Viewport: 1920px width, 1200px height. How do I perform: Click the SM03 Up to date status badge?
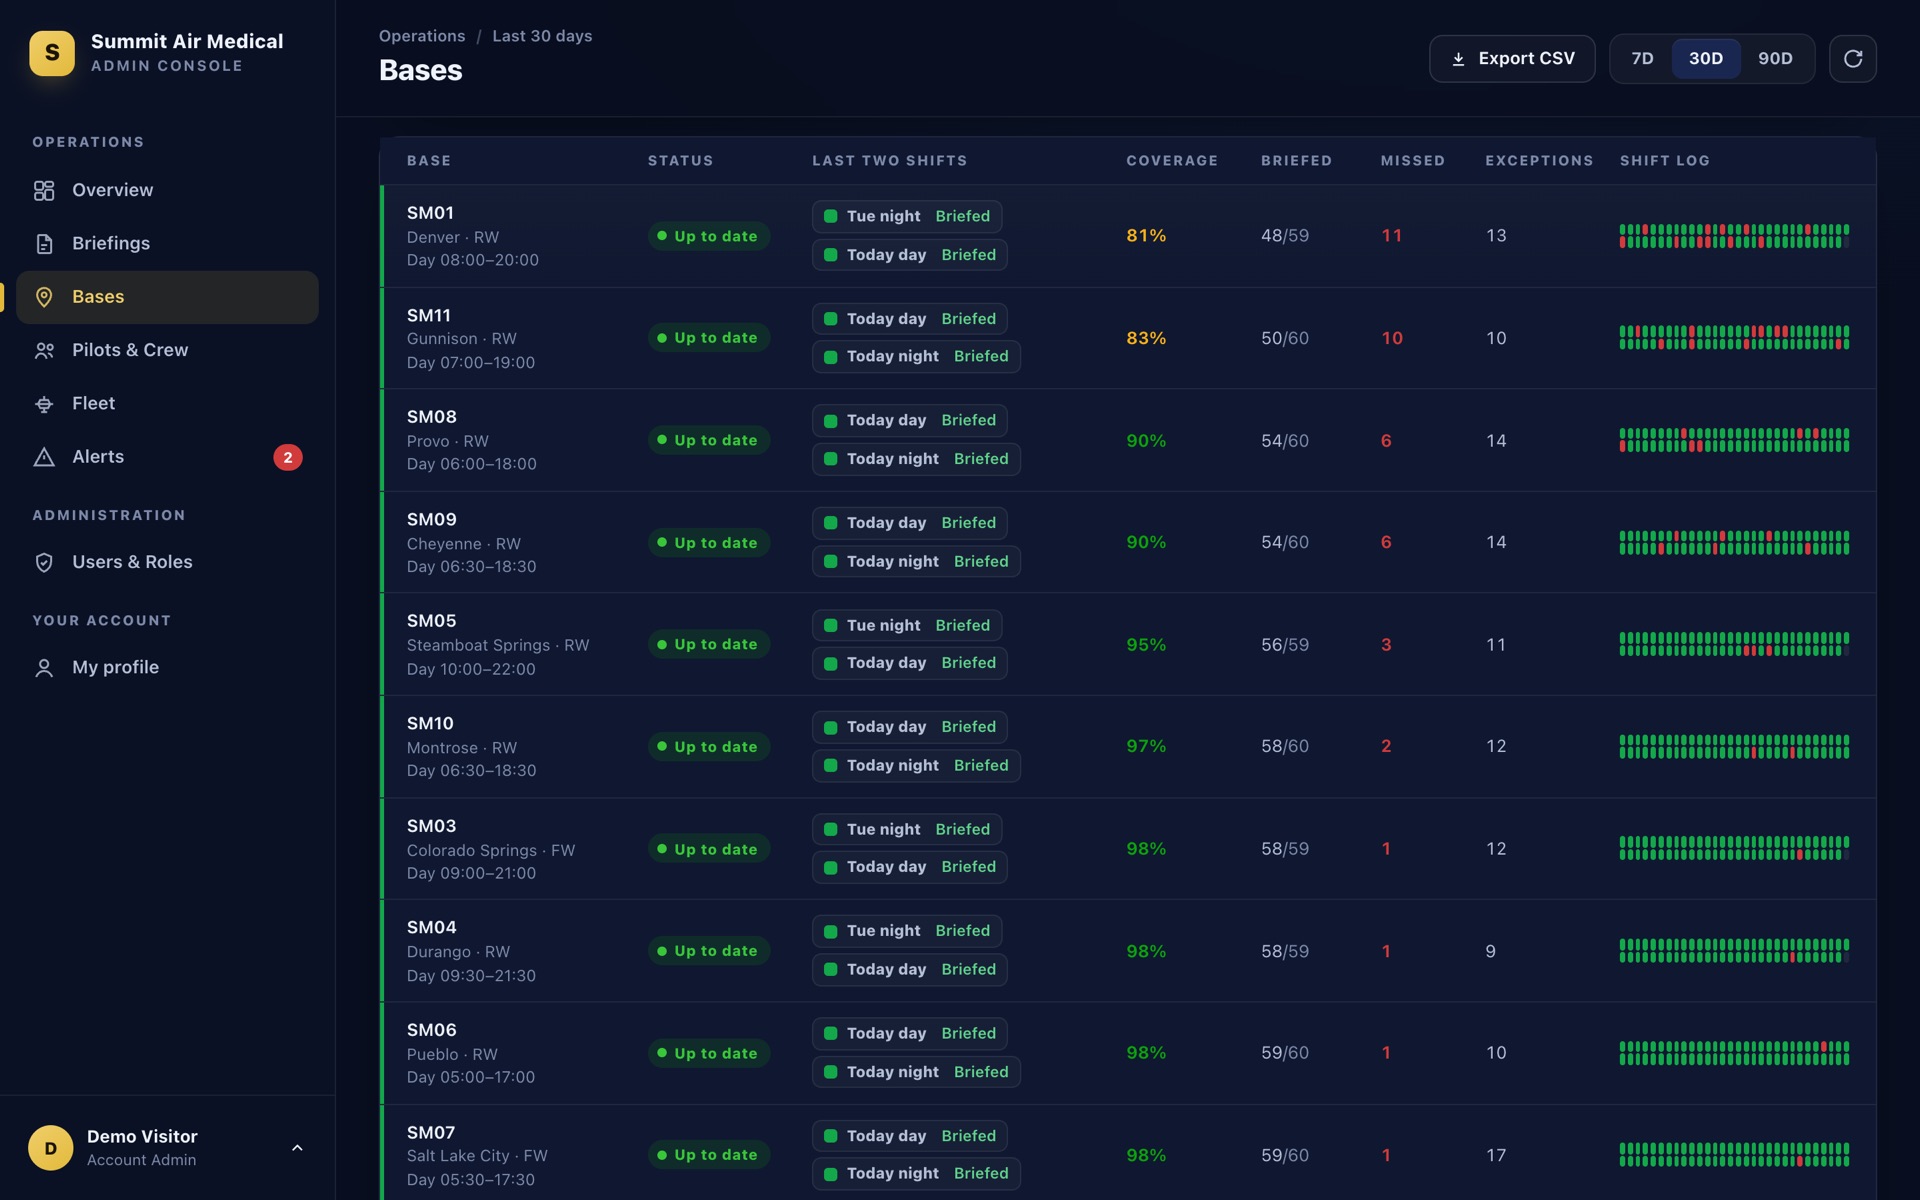pyautogui.click(x=708, y=850)
